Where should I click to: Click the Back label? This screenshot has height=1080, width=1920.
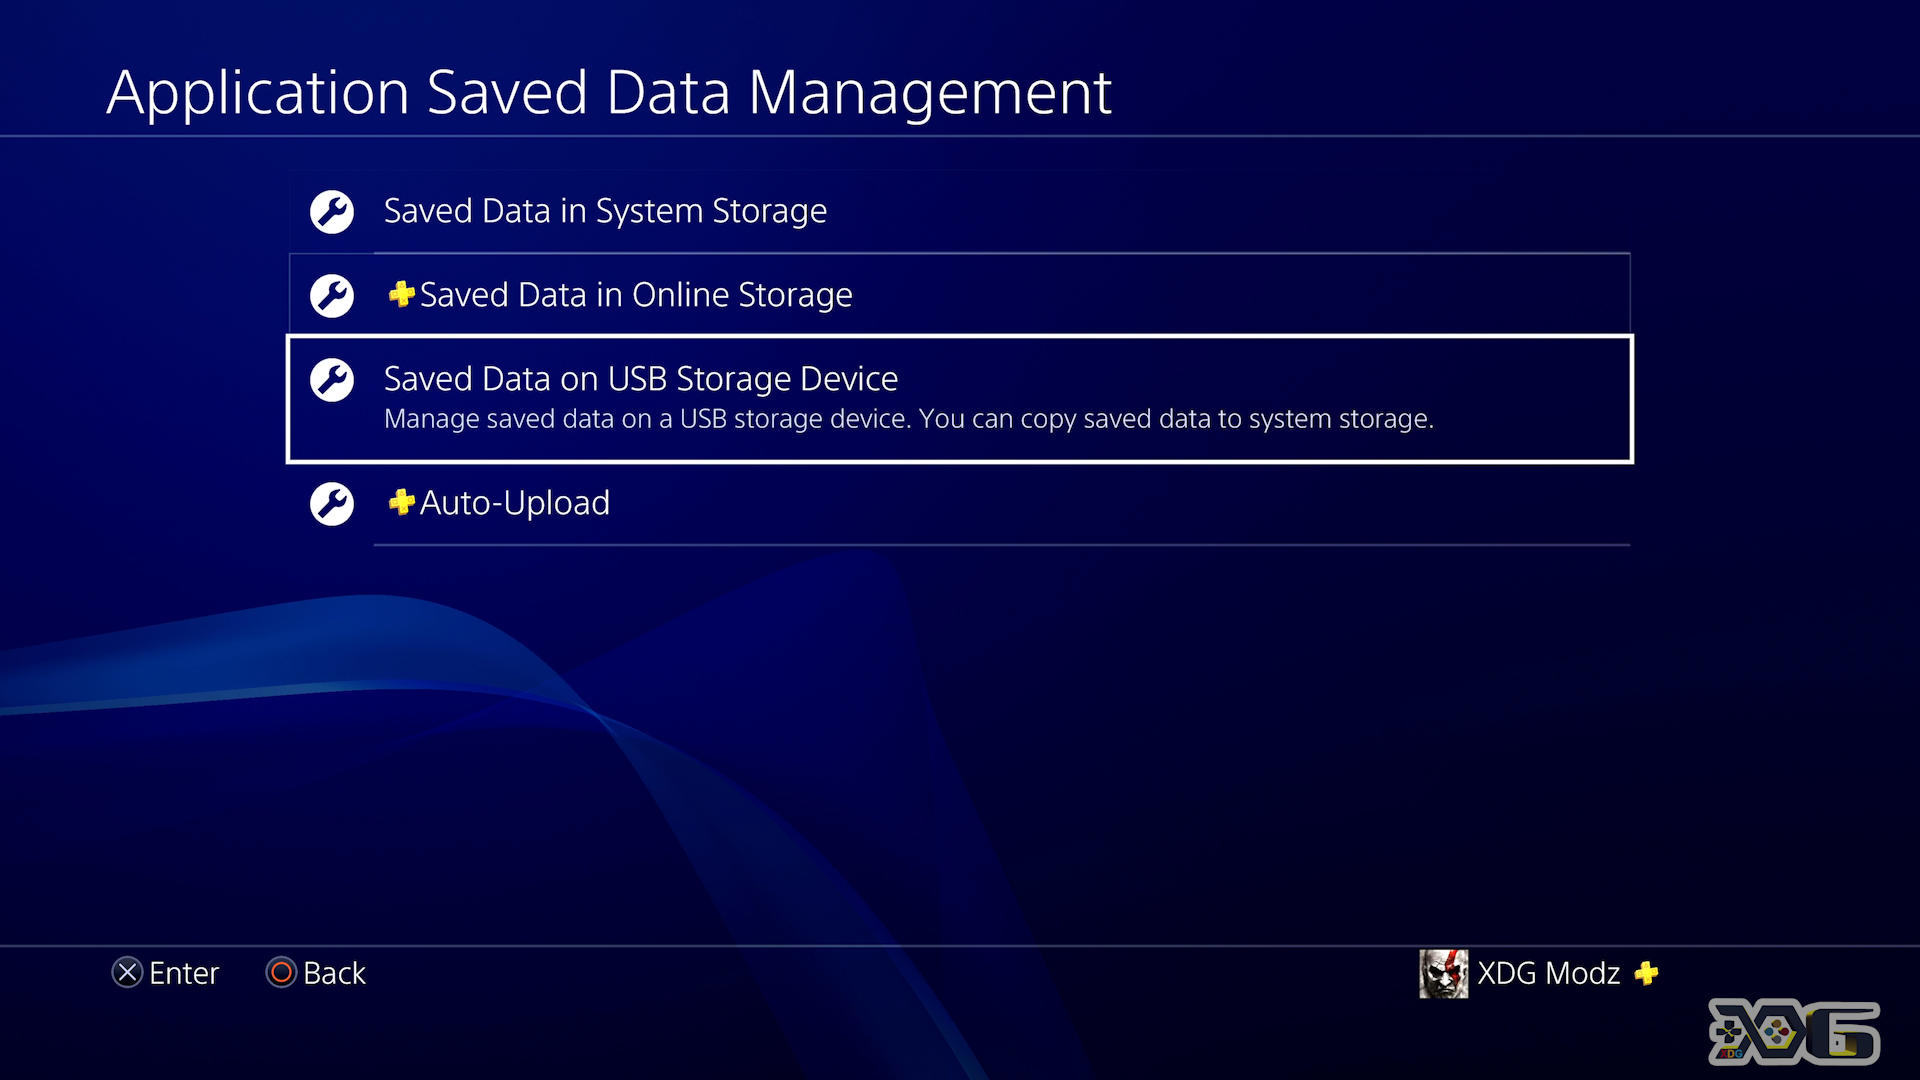tap(334, 973)
